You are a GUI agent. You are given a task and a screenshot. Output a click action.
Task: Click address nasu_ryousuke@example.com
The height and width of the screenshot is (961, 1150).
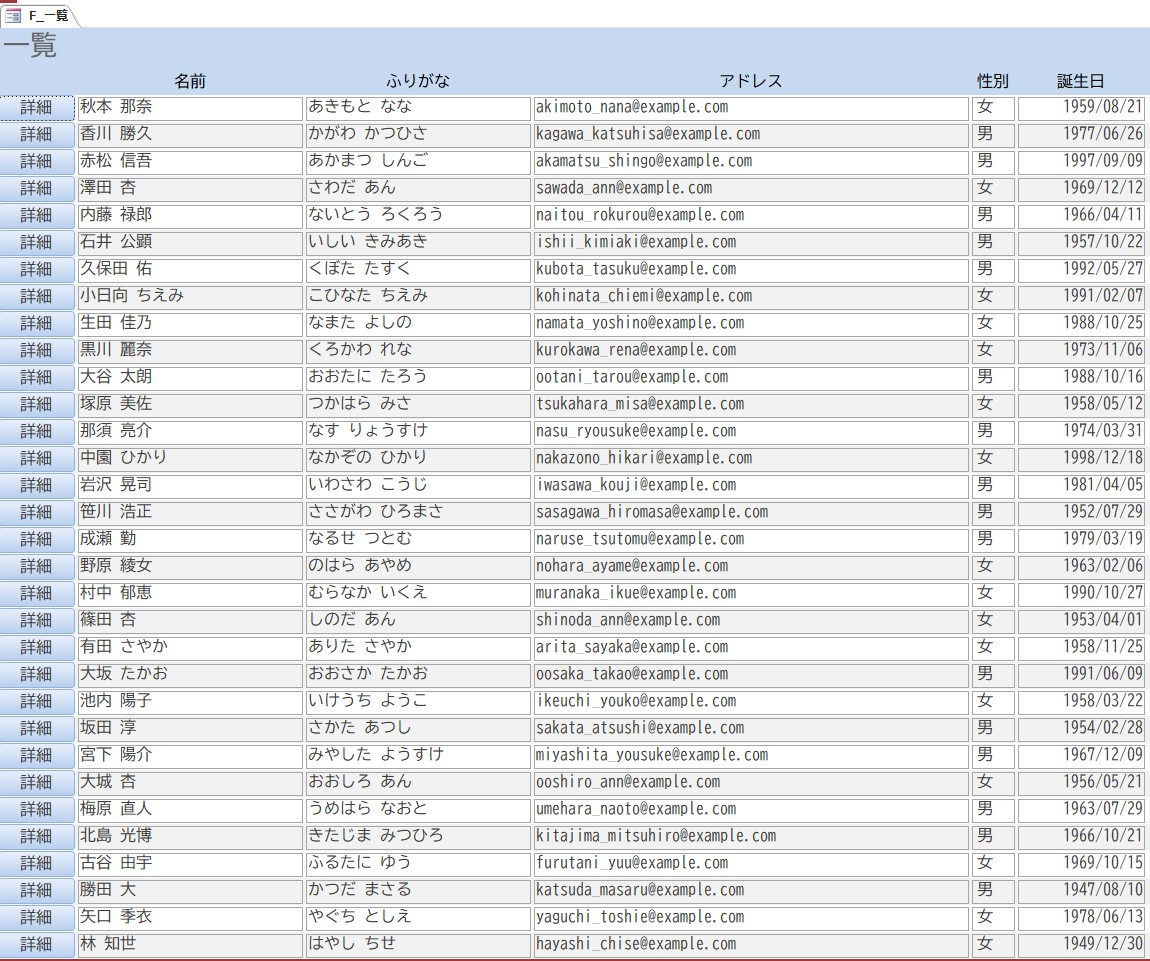(751, 432)
